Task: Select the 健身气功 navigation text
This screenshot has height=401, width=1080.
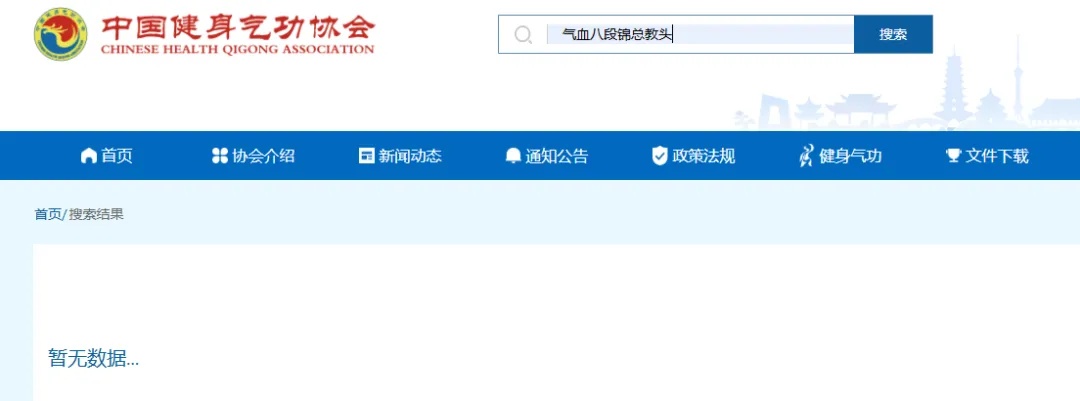Action: (x=850, y=156)
